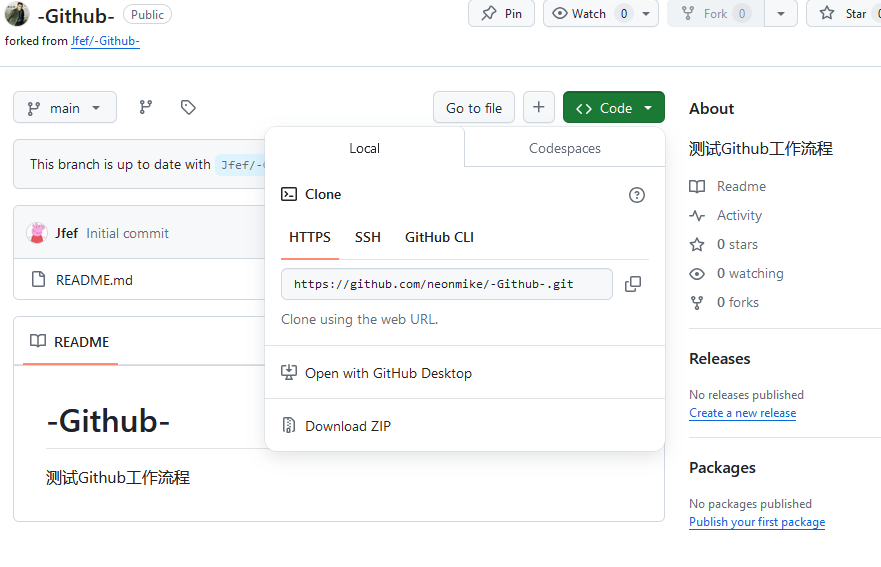Select the README tab
The height and width of the screenshot is (567, 881).
click(70, 342)
